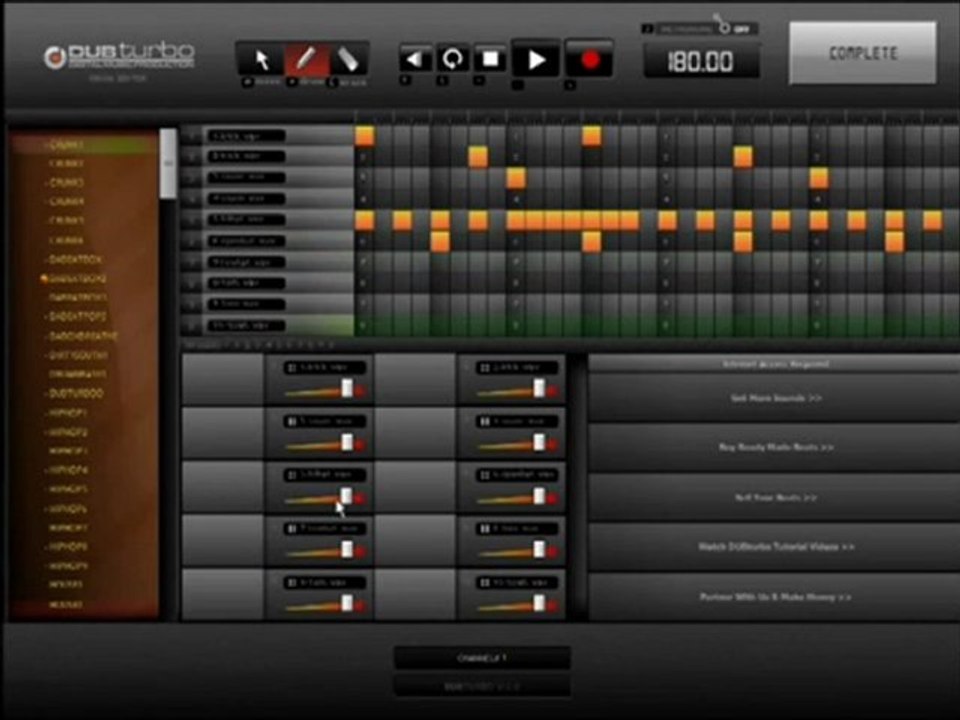Select the CRUNK4 kit in the list

[66, 201]
